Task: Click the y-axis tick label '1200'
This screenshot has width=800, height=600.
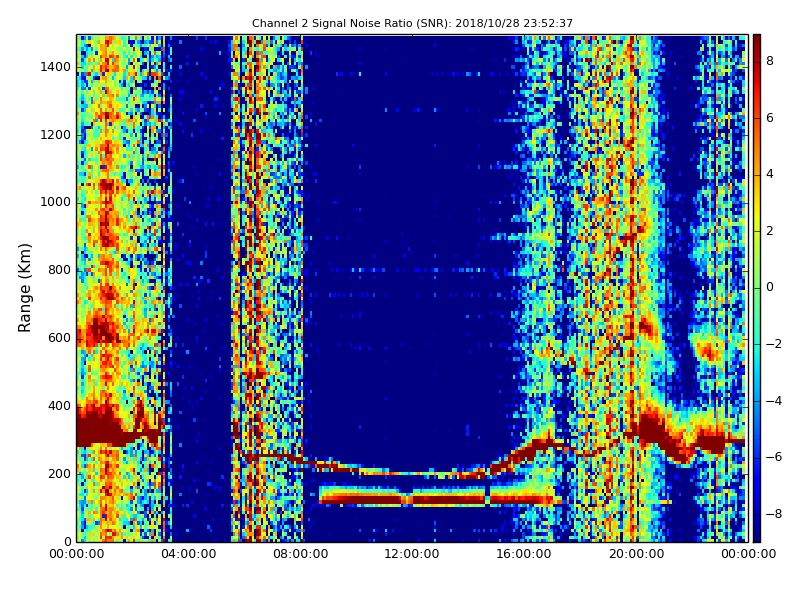Action: pos(56,135)
